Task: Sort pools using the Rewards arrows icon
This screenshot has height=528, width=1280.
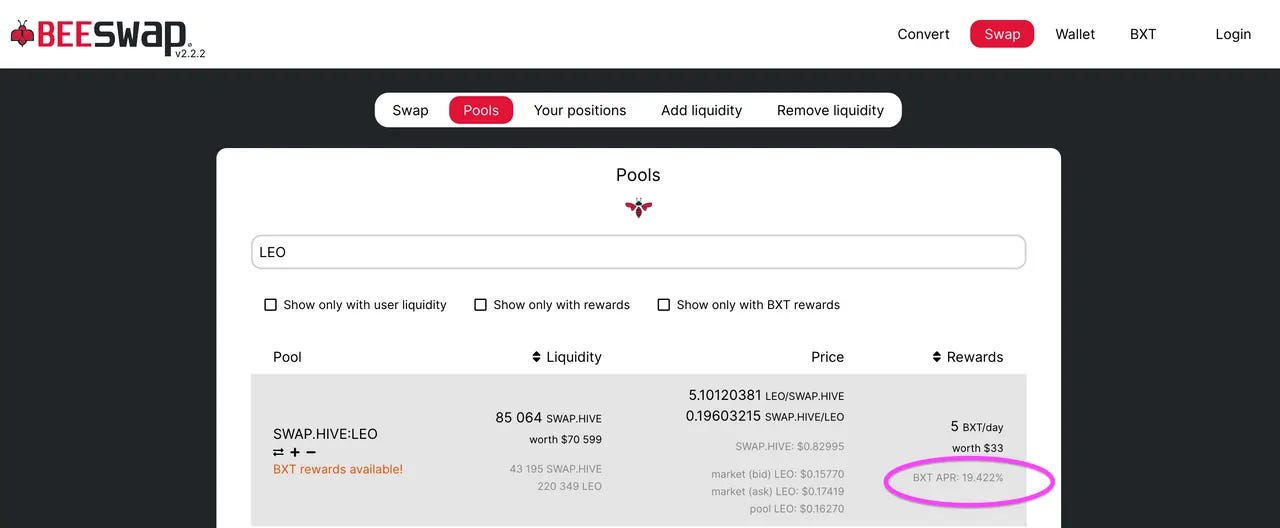Action: (x=937, y=357)
